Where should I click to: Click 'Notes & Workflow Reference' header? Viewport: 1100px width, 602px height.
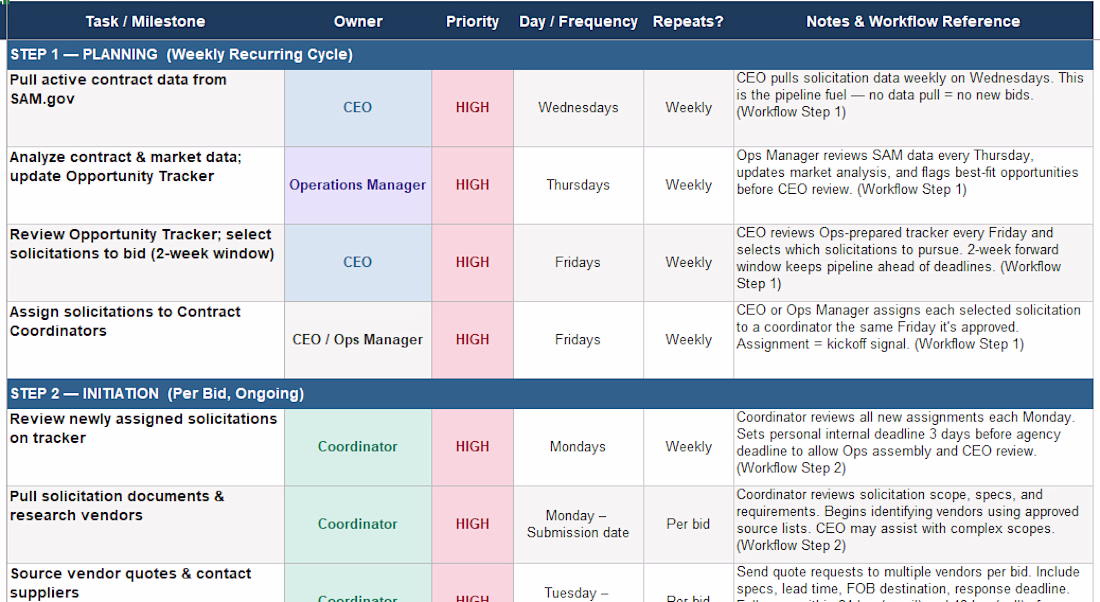(913, 21)
